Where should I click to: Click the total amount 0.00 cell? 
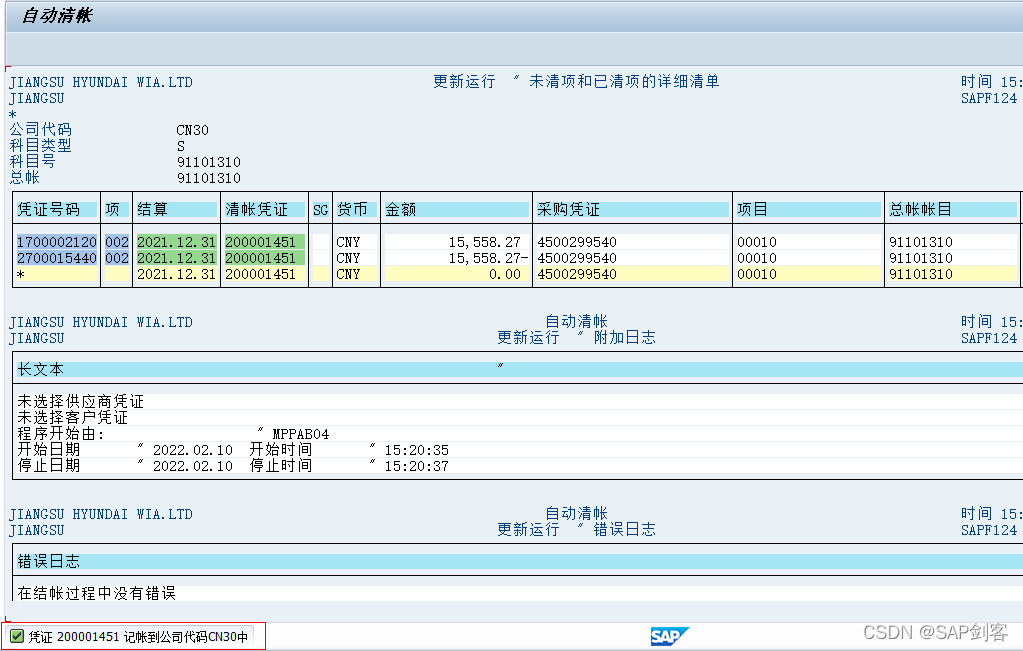point(505,275)
